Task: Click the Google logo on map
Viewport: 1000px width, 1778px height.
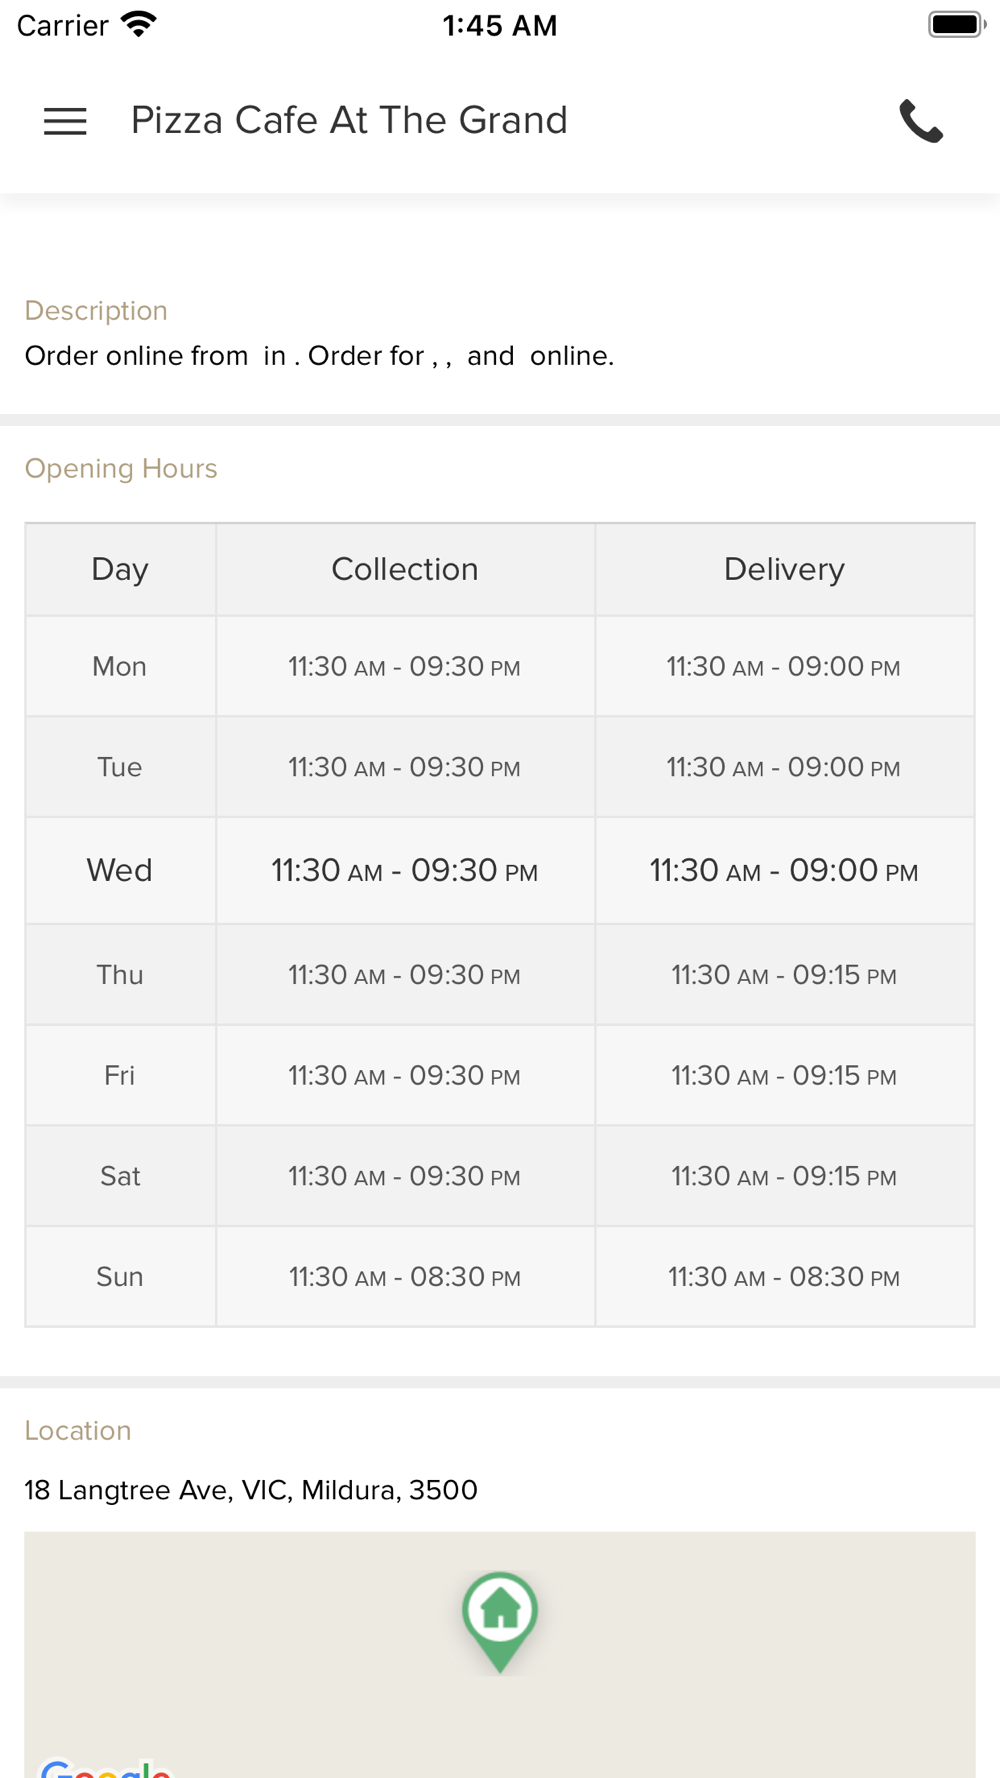Action: tap(106, 1768)
